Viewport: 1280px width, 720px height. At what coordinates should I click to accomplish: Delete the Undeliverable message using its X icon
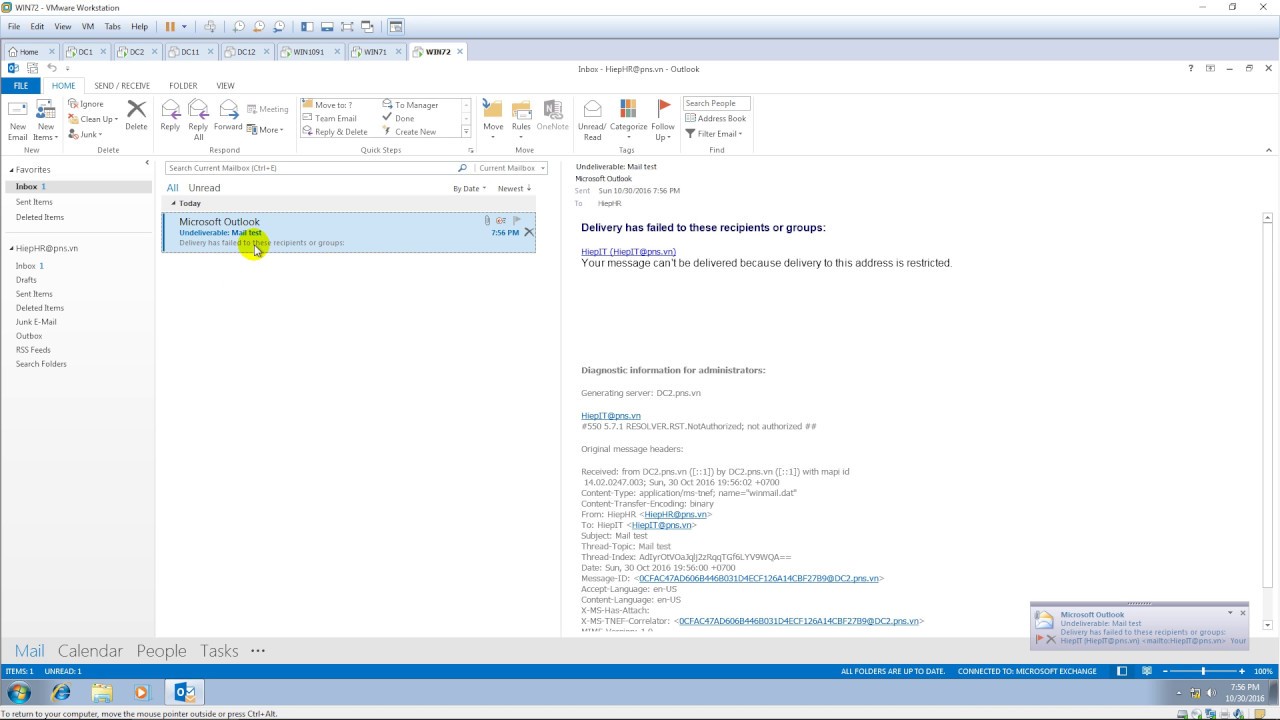529,232
